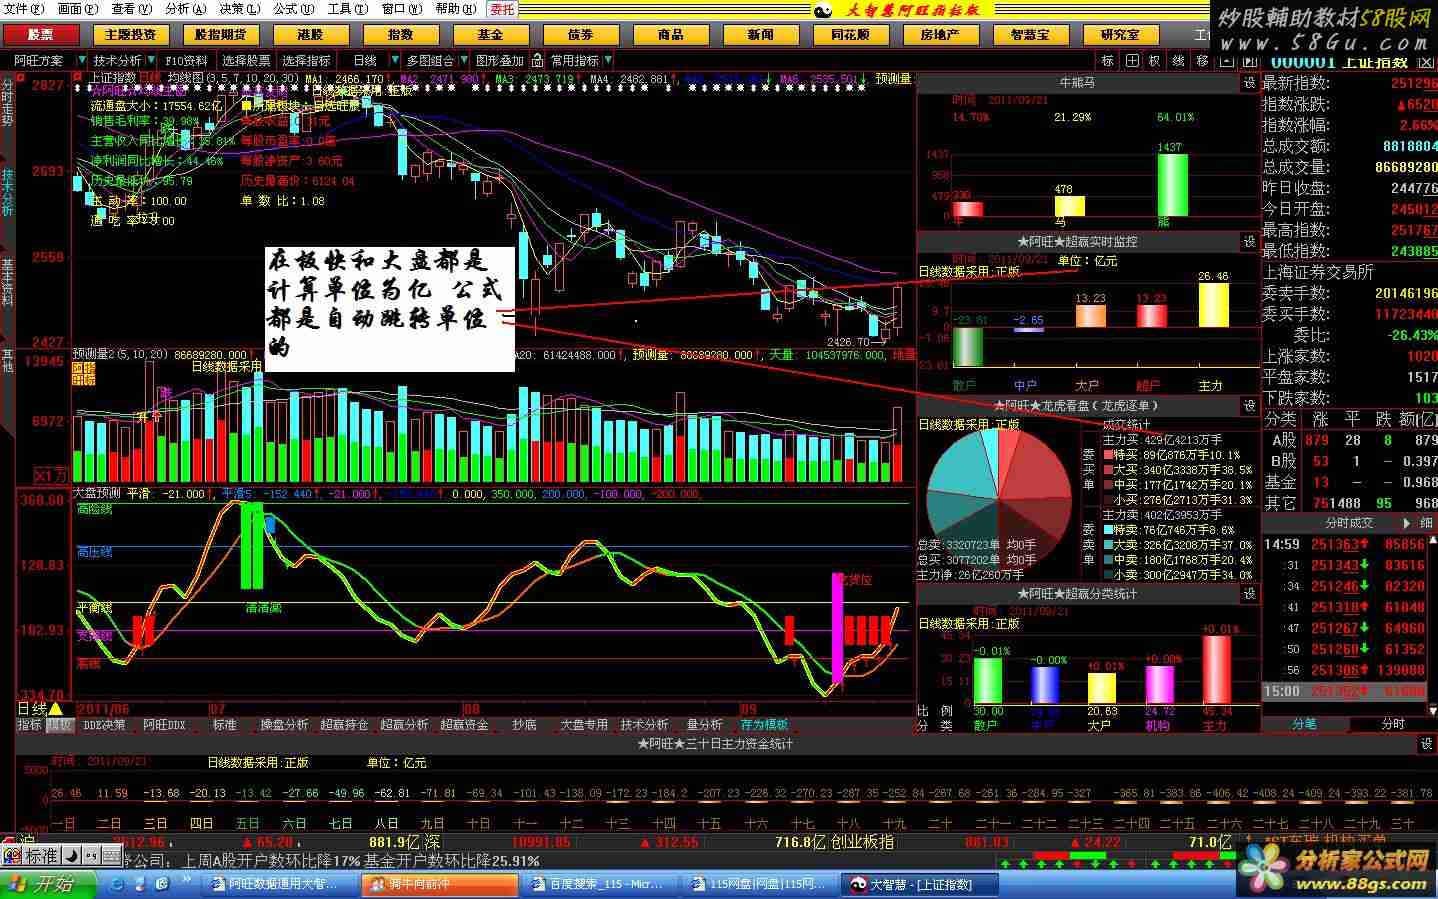Open the 公式 menu
This screenshot has height=899, width=1438.
(x=293, y=9)
